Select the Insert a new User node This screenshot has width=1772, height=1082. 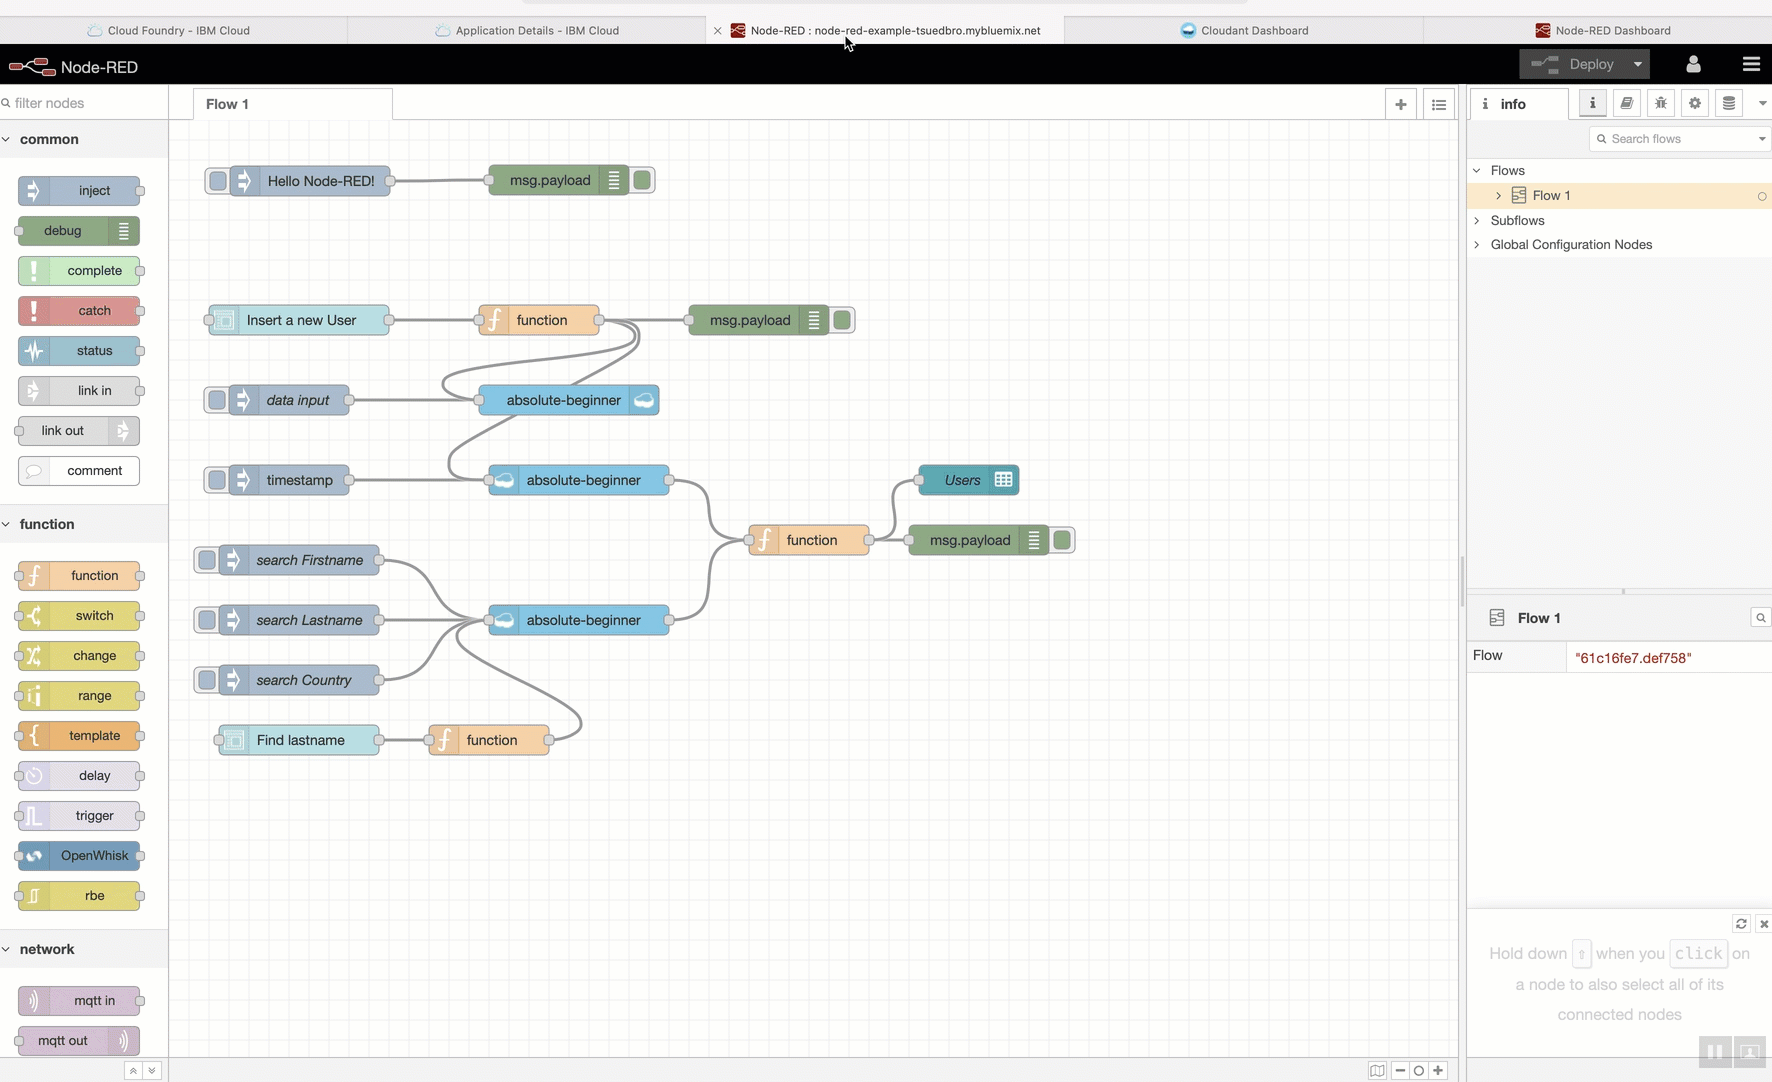[x=299, y=320]
